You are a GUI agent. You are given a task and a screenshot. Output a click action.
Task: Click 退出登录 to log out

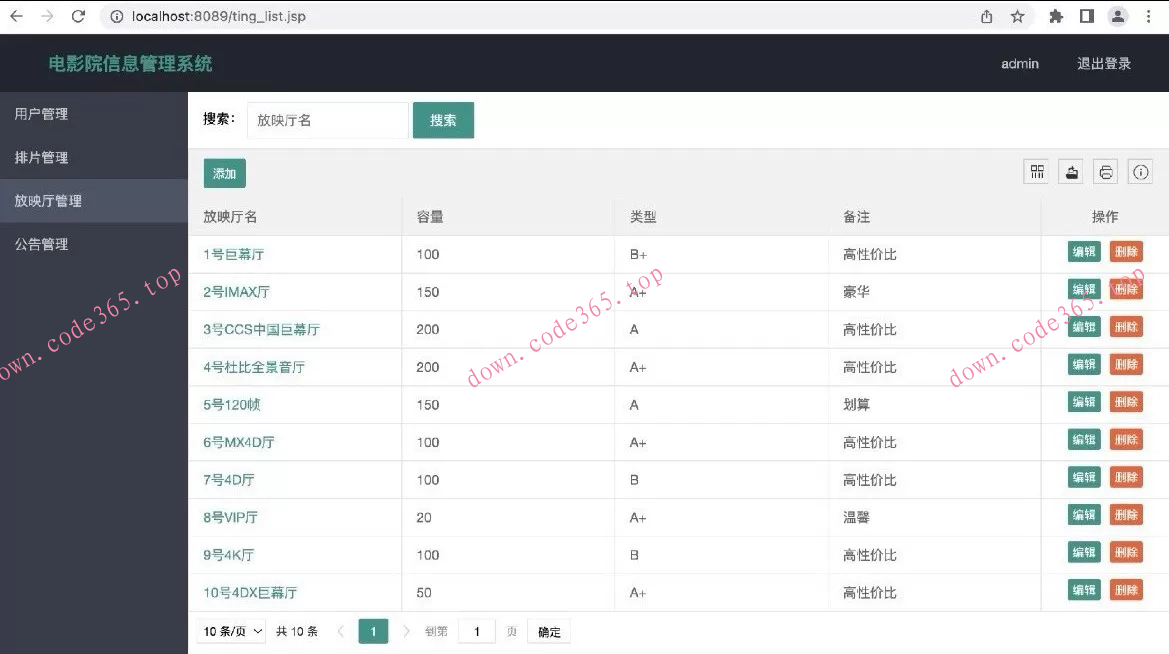[x=1103, y=63]
